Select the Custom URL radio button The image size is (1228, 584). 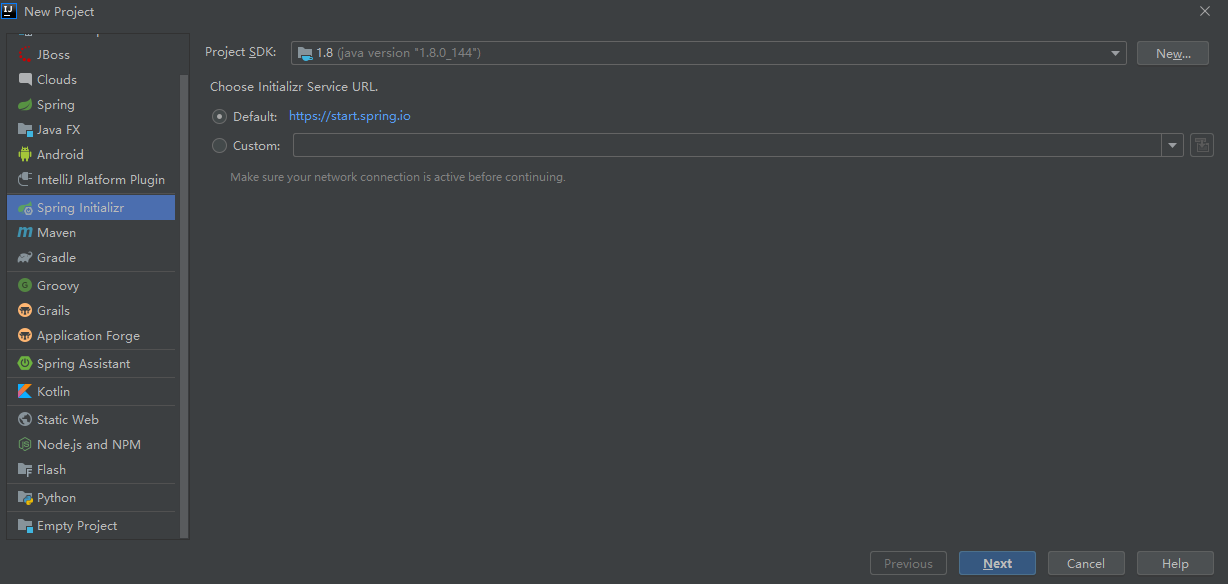coord(219,146)
